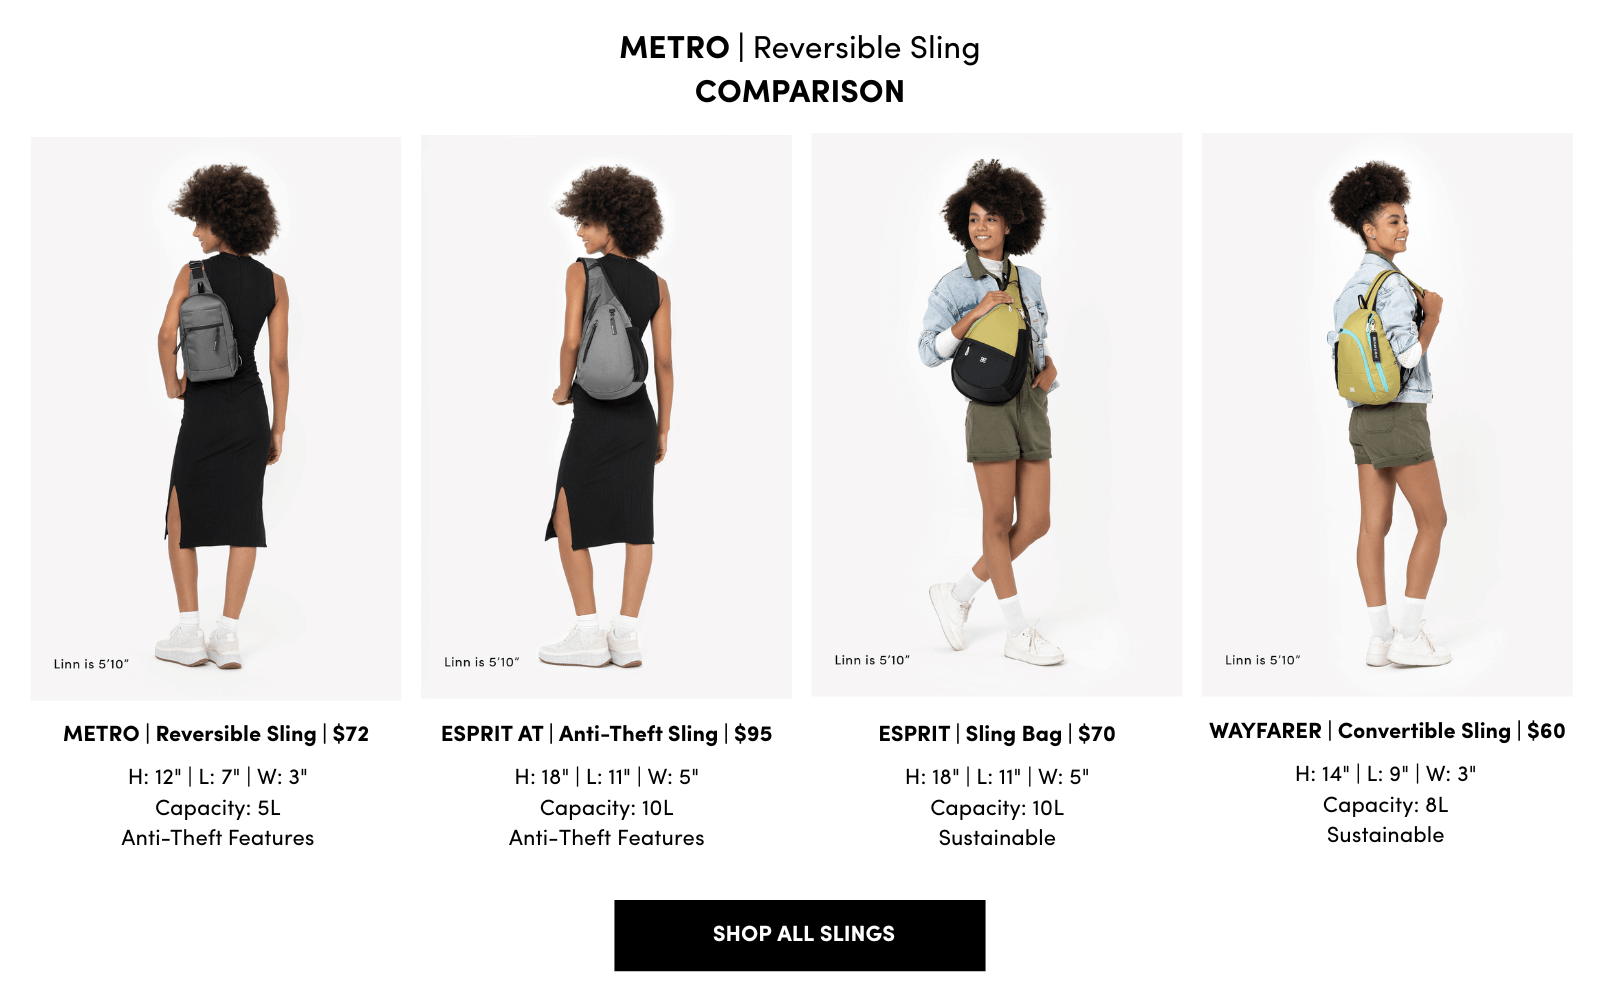Click the yellow-and-black ESPRIT Sling Bag photo
1600x1000 pixels.
click(x=996, y=414)
